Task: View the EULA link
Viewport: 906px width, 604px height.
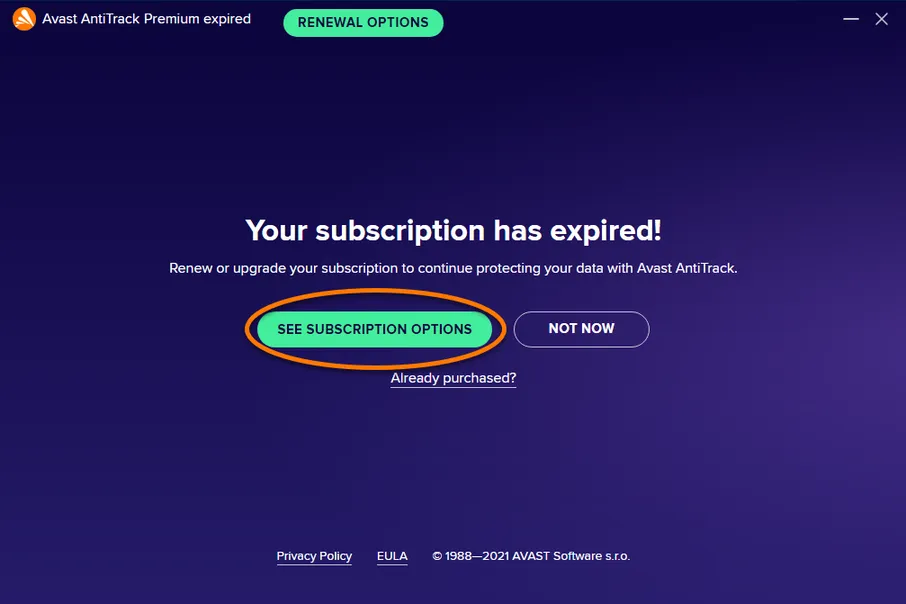Action: coord(392,556)
